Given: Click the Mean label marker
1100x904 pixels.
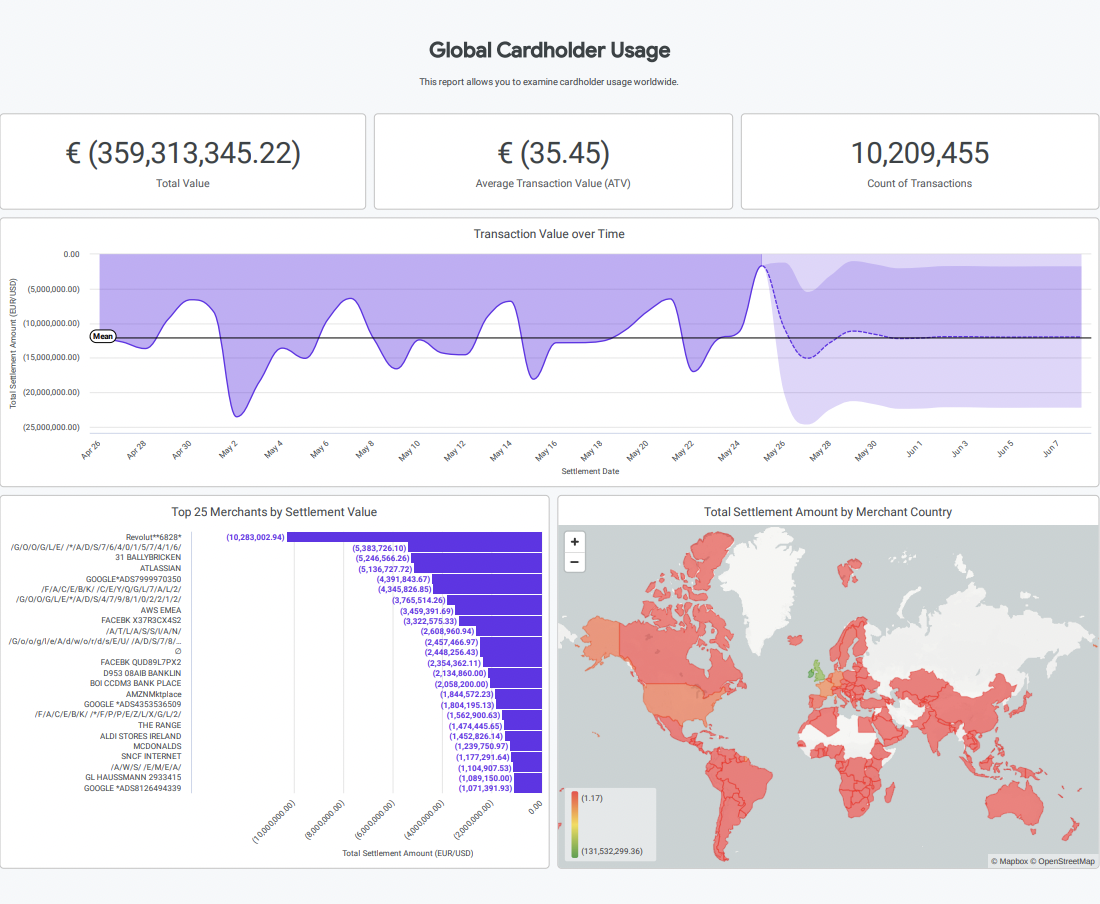Looking at the screenshot, I should (x=103, y=336).
